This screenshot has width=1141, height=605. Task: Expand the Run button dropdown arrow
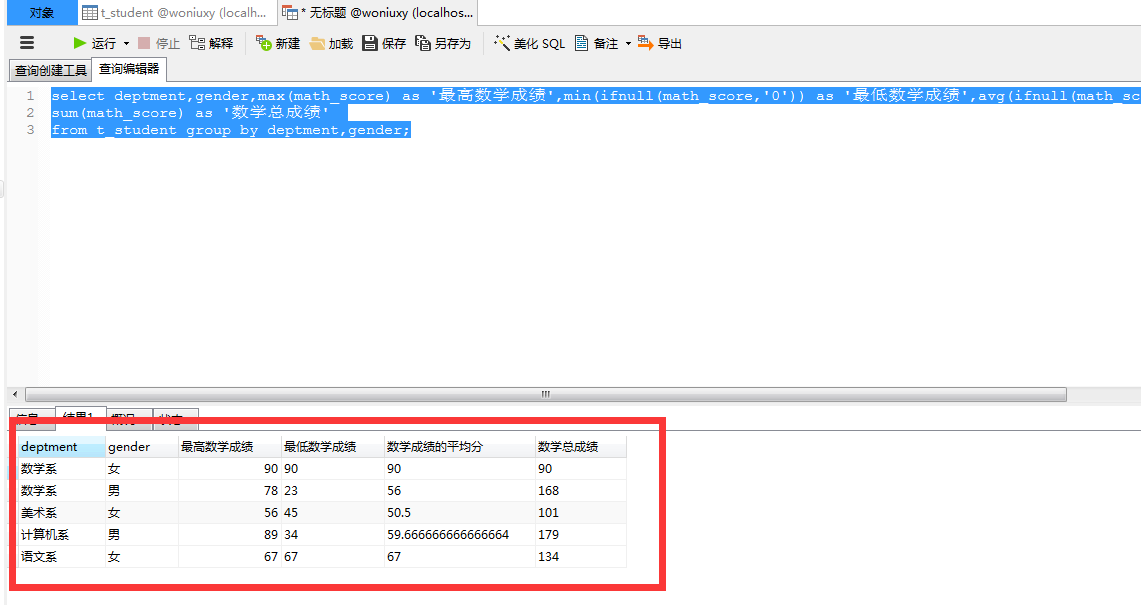126,44
